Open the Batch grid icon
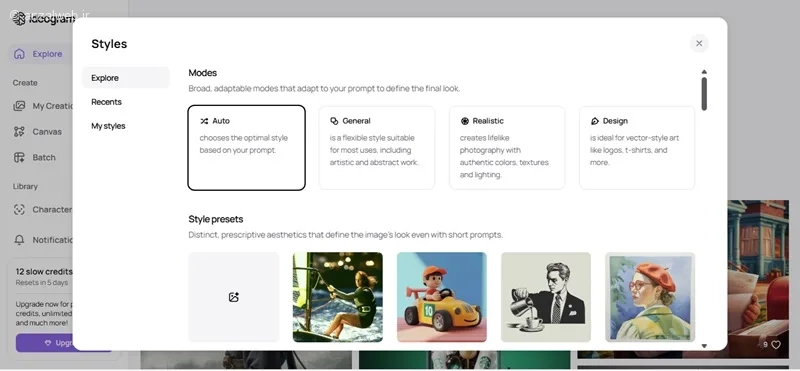This screenshot has width=800, height=371. (x=19, y=157)
